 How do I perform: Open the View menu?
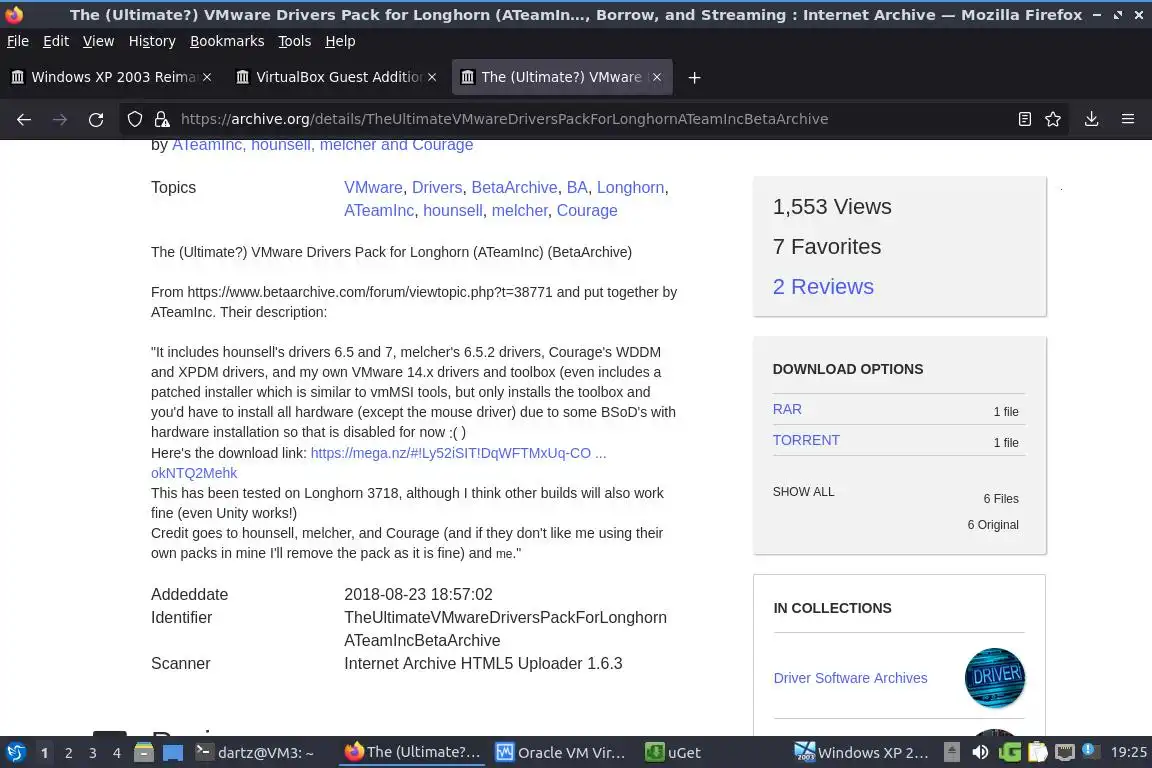(98, 41)
